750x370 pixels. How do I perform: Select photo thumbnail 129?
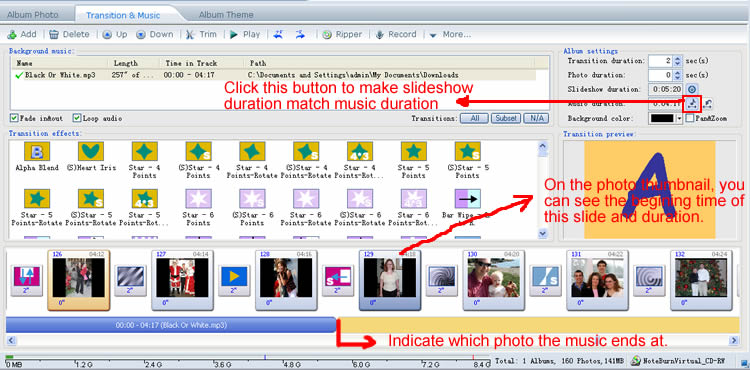pos(390,280)
